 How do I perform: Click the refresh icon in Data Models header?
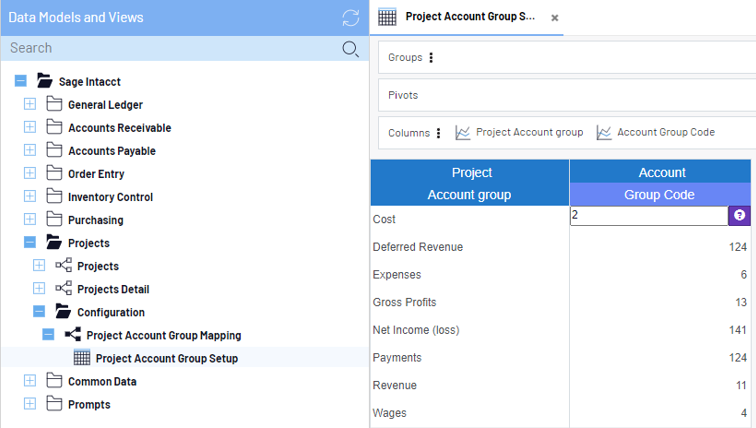[x=350, y=18]
